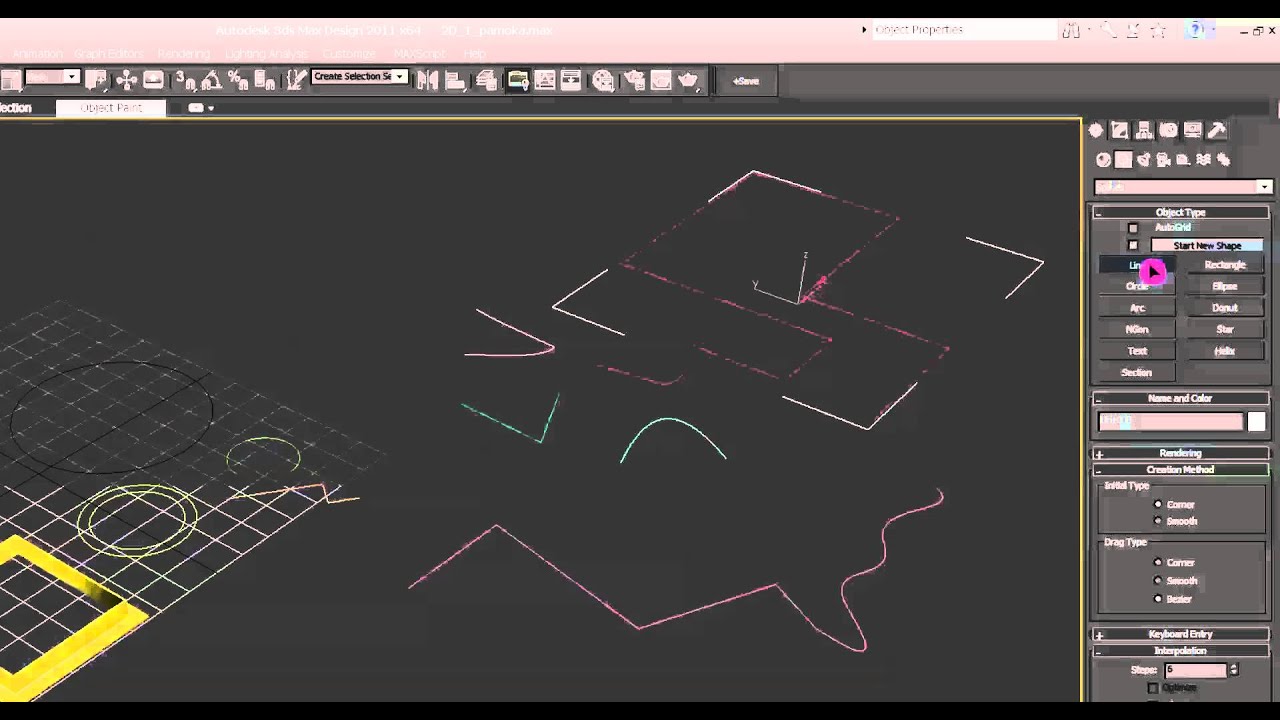
Task: Toggle Percent Snap in the toolbar
Action: (x=238, y=80)
